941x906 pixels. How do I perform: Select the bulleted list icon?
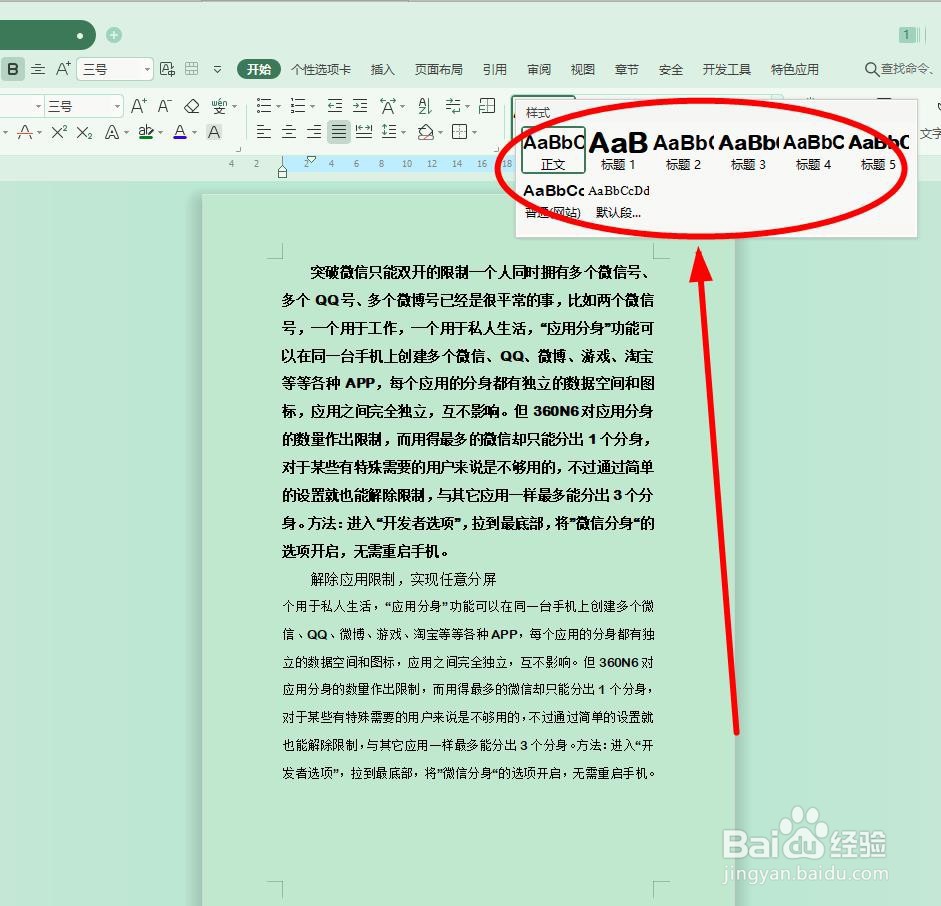click(265, 106)
